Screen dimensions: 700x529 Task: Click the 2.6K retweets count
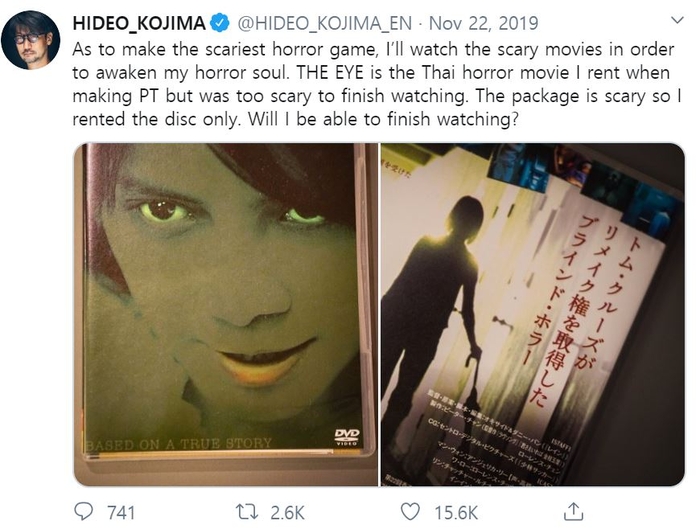click(288, 513)
